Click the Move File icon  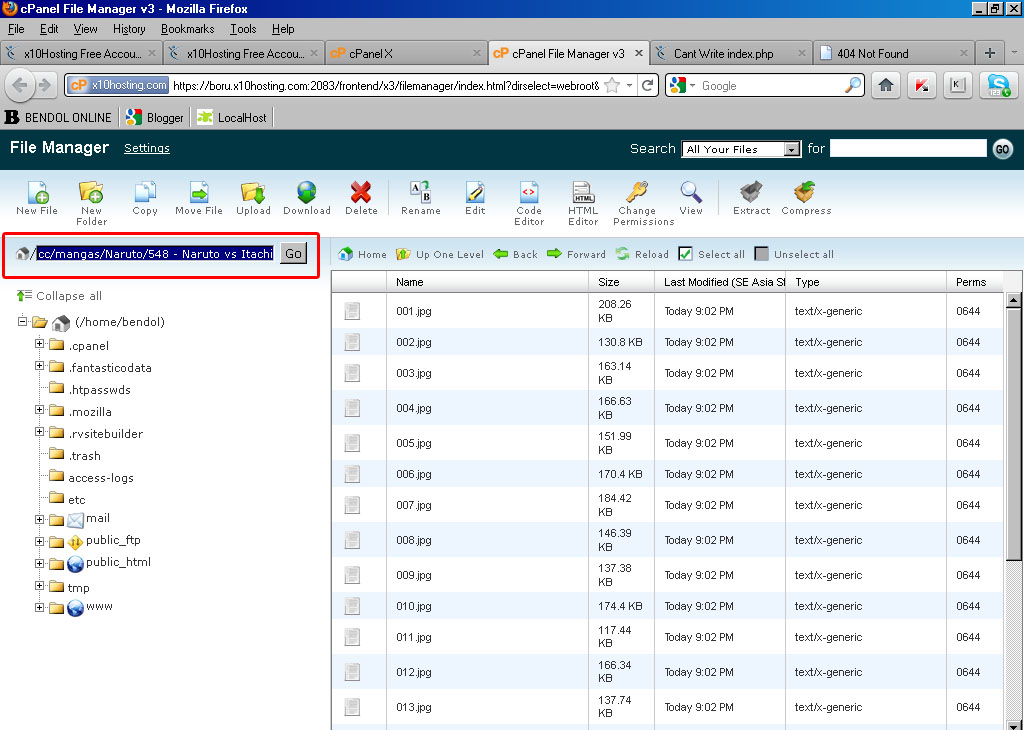[199, 193]
